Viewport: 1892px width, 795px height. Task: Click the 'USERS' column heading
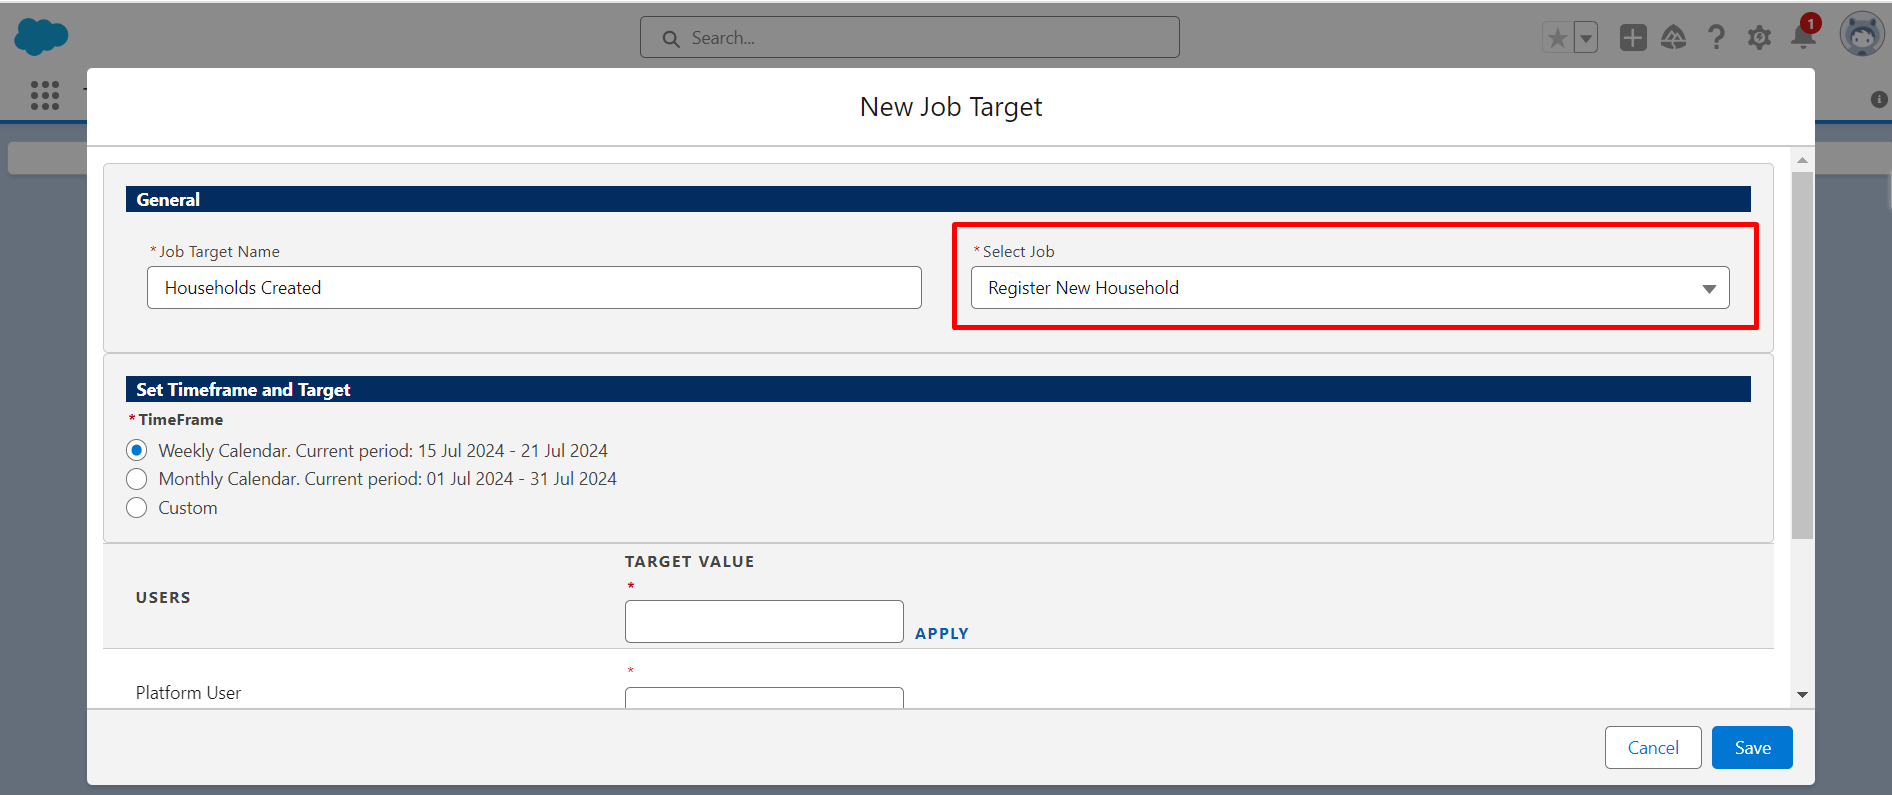[163, 598]
